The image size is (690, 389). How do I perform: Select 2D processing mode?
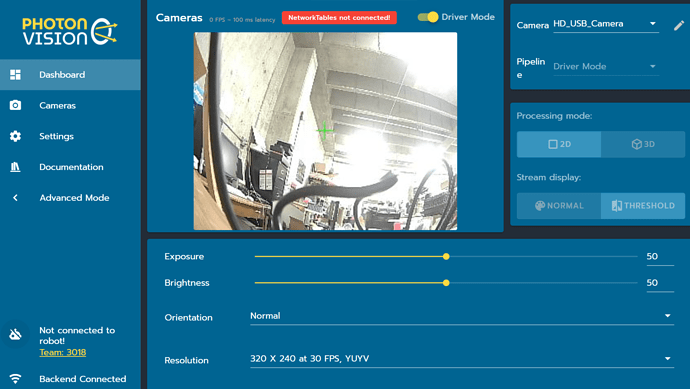(559, 144)
